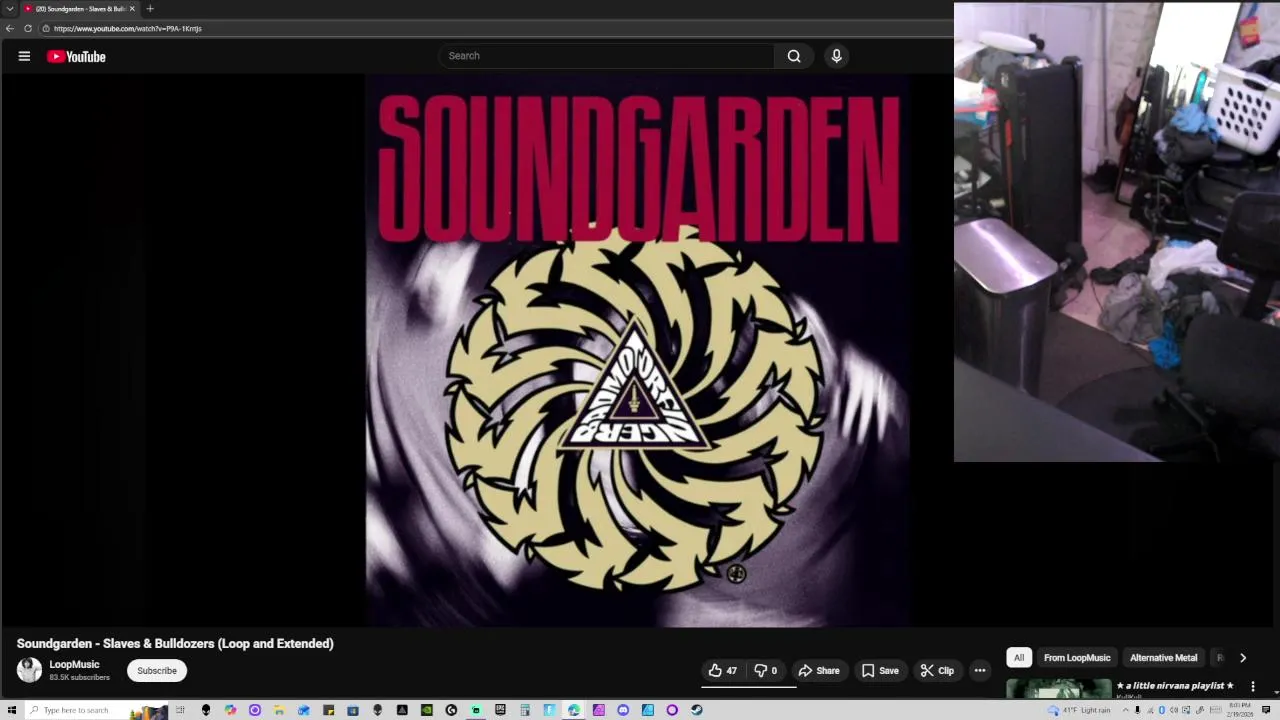Open Discord from the taskbar
The image size is (1280, 720).
coord(623,710)
